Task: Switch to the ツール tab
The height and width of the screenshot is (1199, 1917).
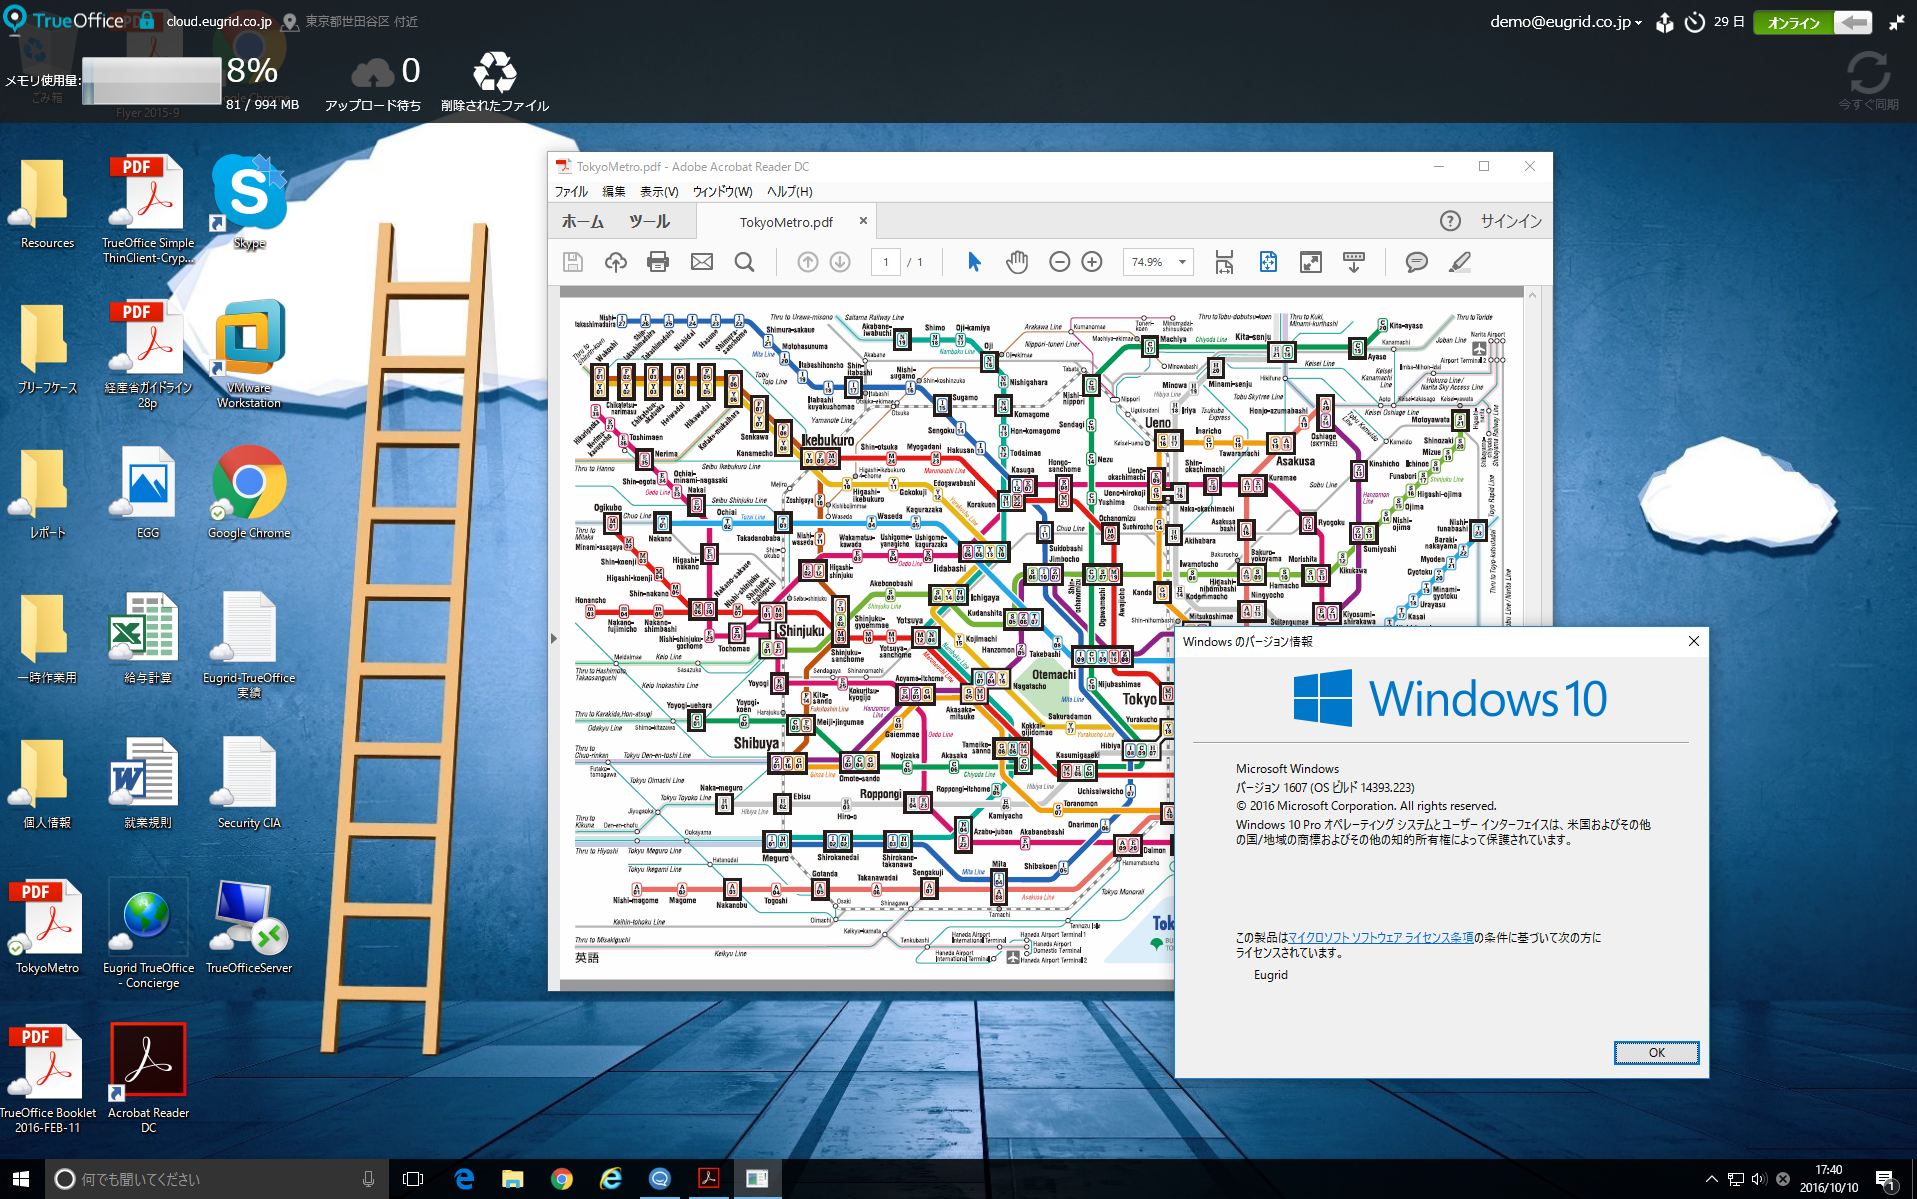Action: (x=649, y=221)
